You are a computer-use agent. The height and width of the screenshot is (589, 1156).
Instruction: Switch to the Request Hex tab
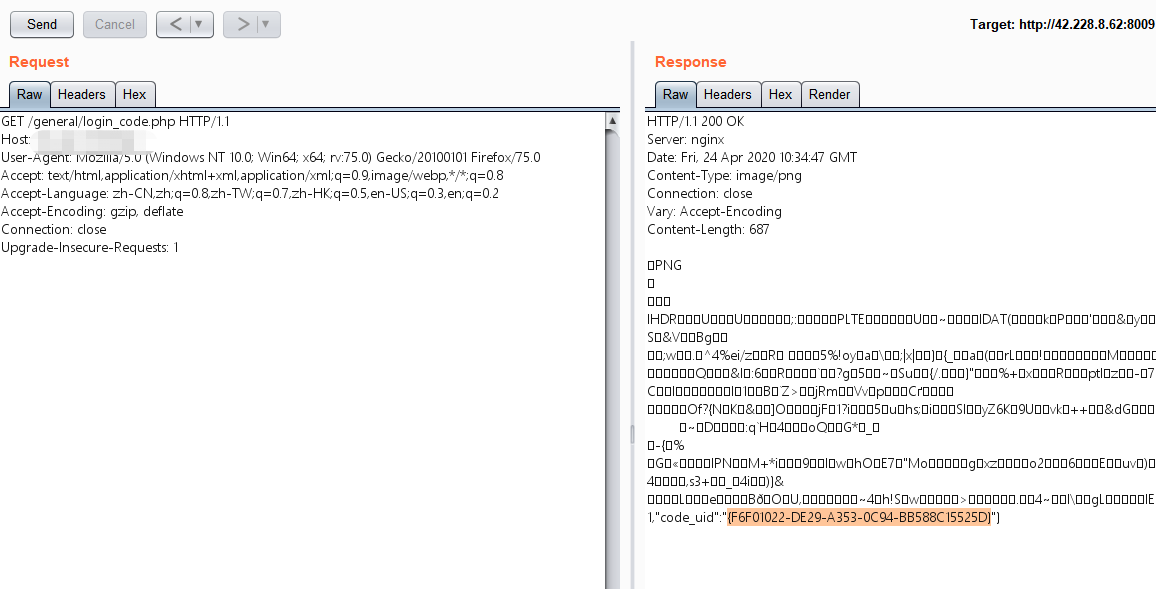point(134,94)
